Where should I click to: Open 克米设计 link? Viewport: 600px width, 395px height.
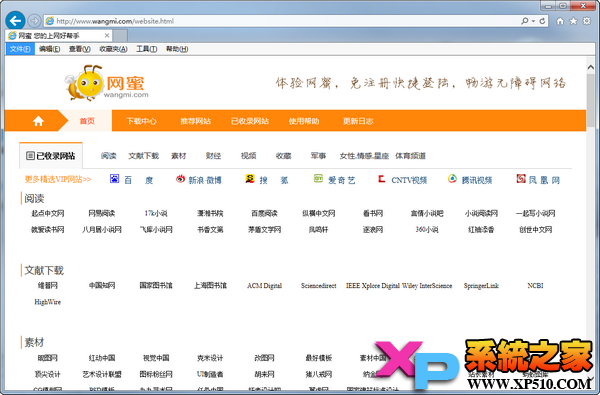[210, 358]
